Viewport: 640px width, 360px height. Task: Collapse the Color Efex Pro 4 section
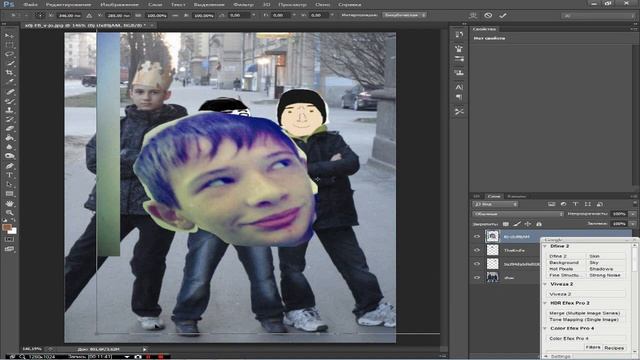[545, 328]
